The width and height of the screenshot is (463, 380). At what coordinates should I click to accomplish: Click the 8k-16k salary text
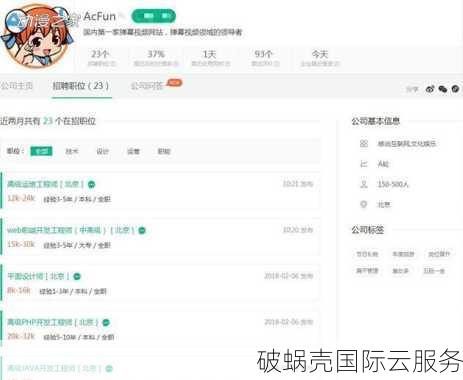click(x=19, y=290)
